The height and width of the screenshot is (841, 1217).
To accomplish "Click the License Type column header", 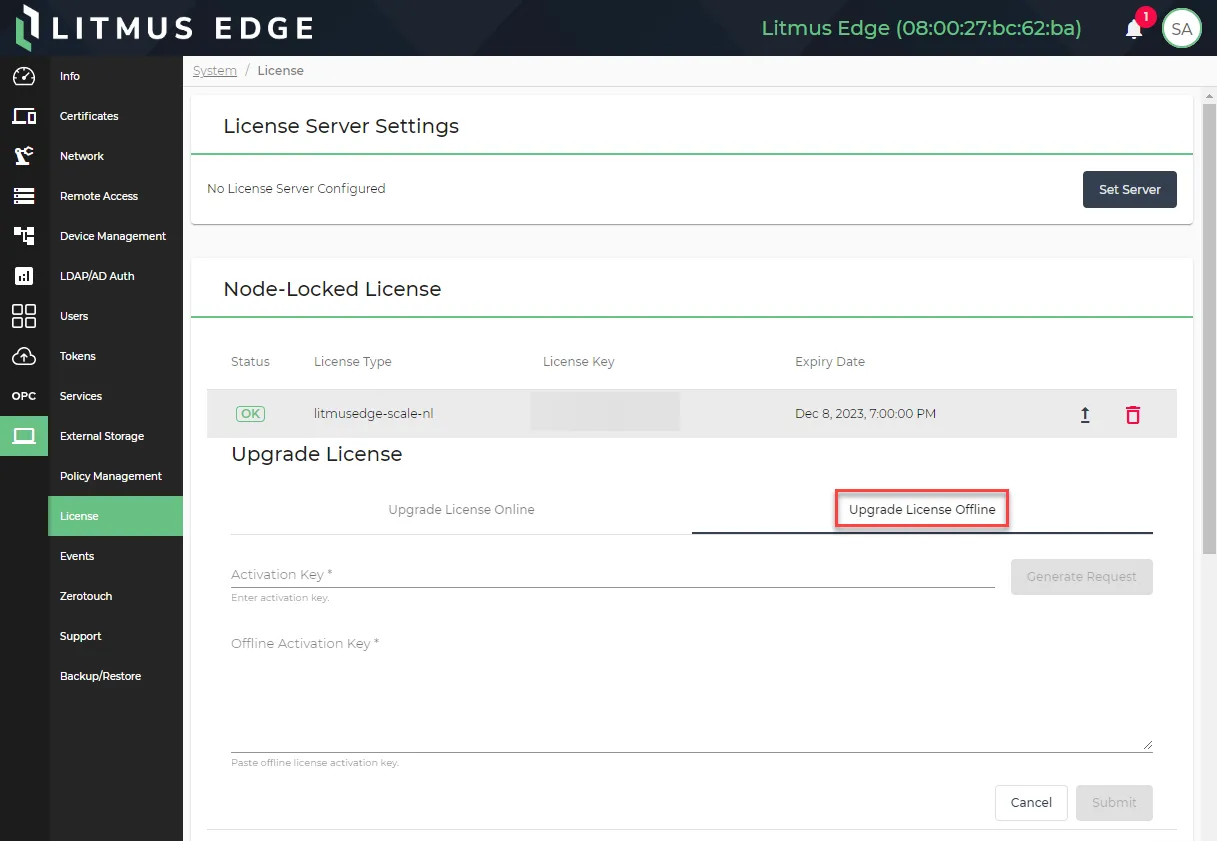I will [353, 362].
